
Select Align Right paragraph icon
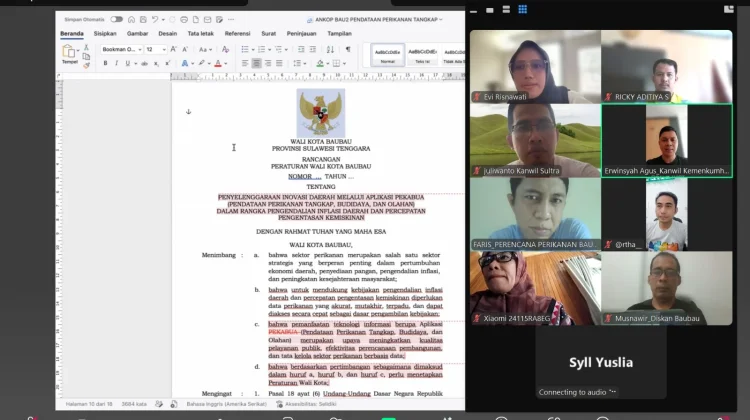268,63
